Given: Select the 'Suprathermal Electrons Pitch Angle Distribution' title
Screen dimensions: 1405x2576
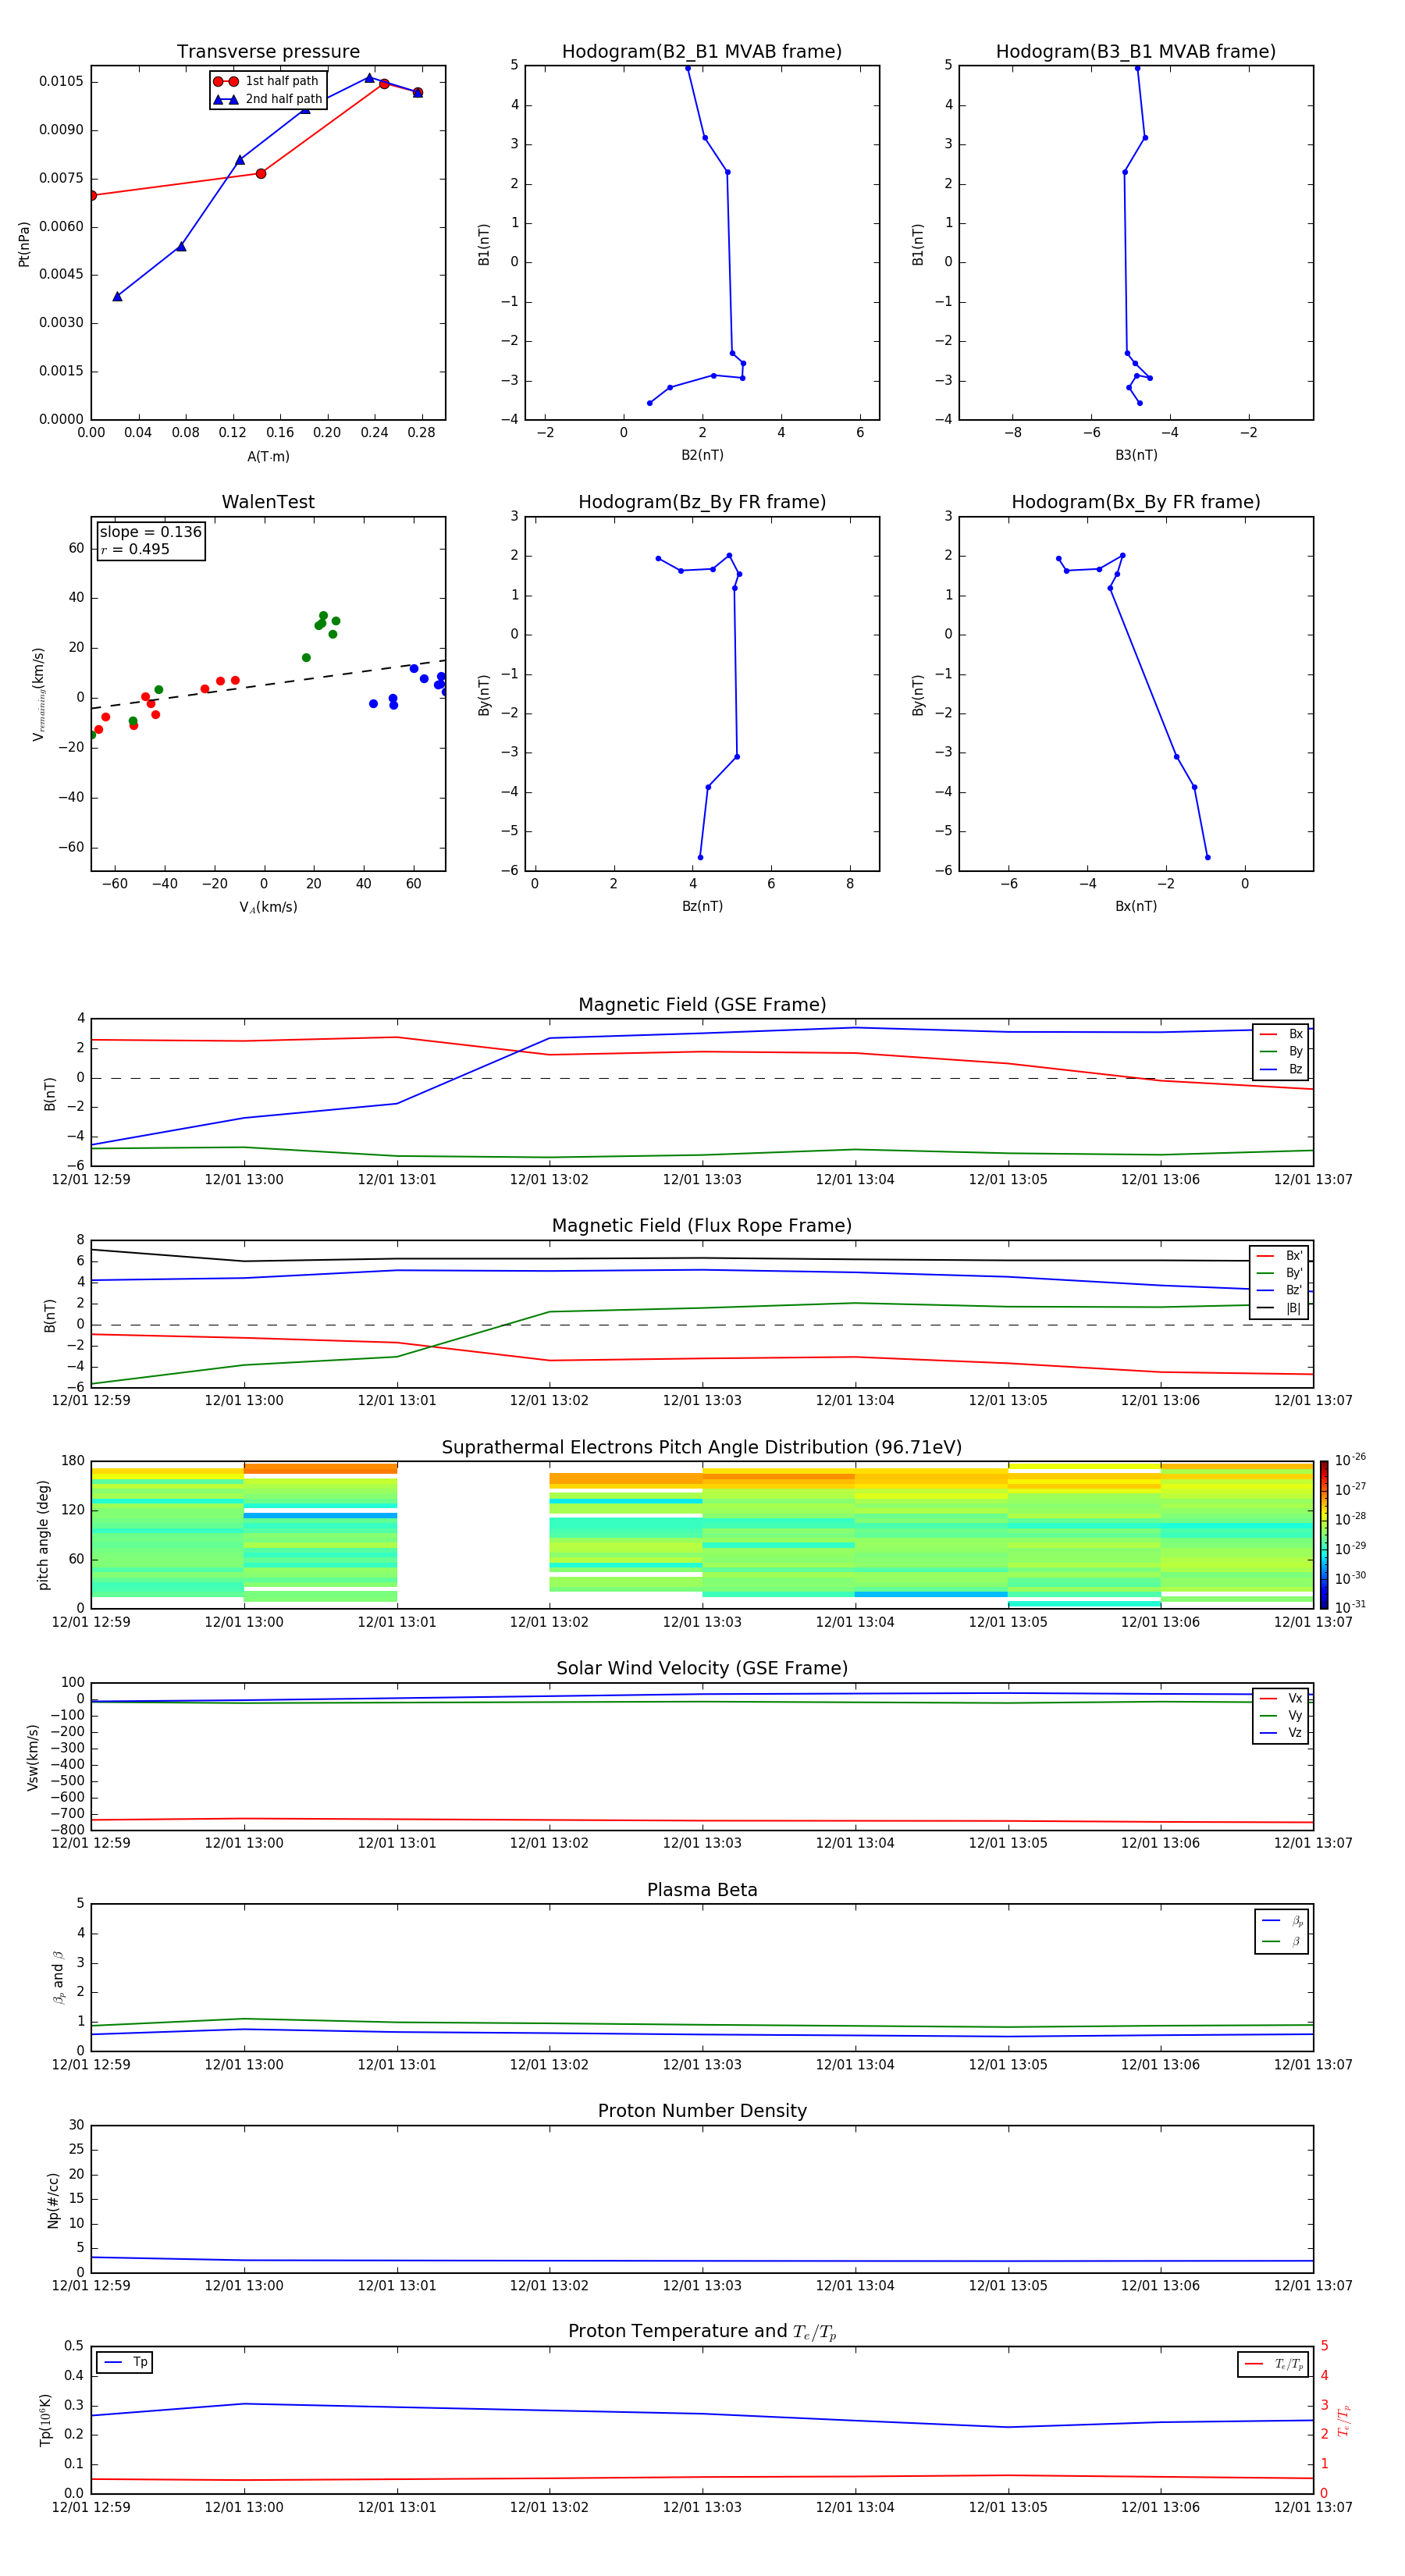Looking at the screenshot, I should 702,1448.
